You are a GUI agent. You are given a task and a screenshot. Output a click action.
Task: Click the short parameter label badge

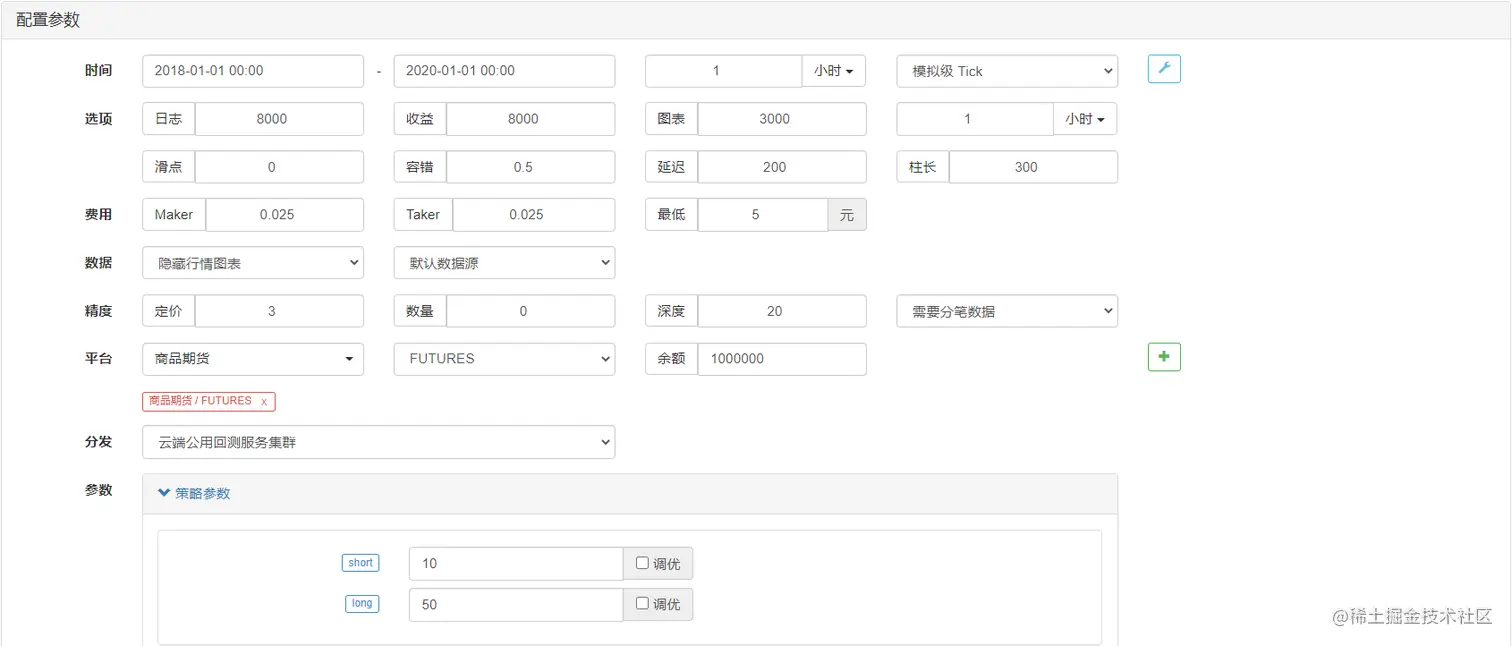[360, 563]
